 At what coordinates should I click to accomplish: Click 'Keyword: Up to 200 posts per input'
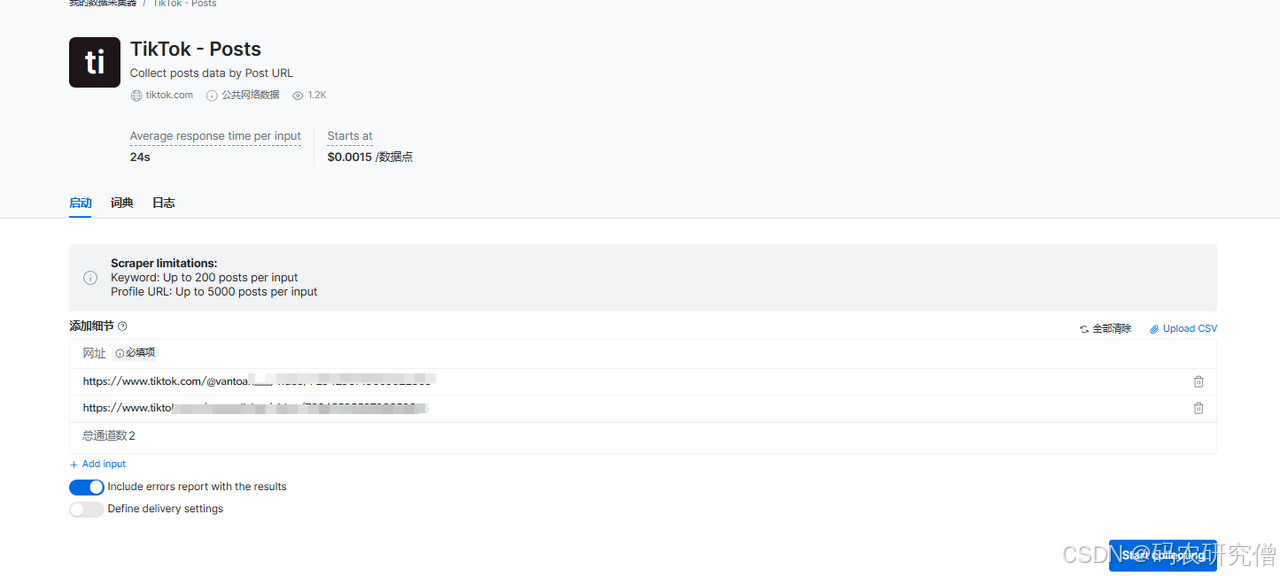pos(204,278)
